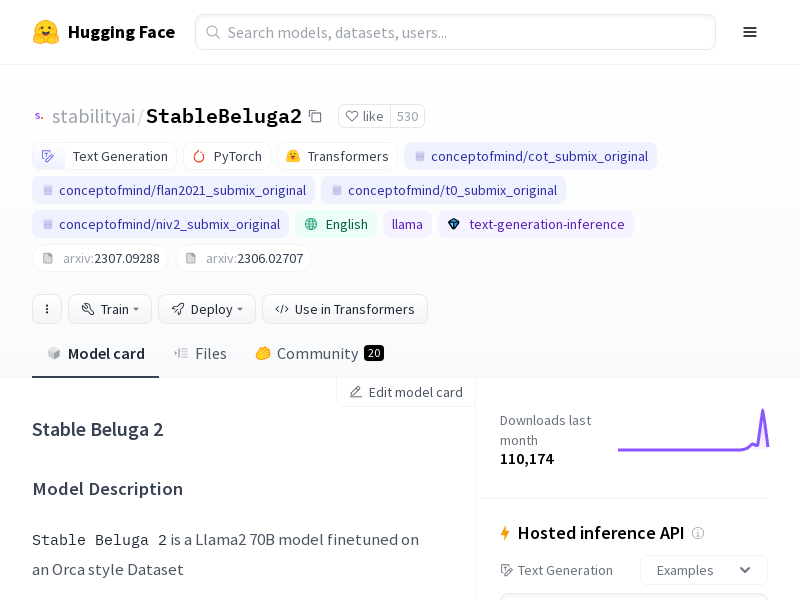Filter by Text Generation tag
The image size is (800, 600).
pos(105,156)
